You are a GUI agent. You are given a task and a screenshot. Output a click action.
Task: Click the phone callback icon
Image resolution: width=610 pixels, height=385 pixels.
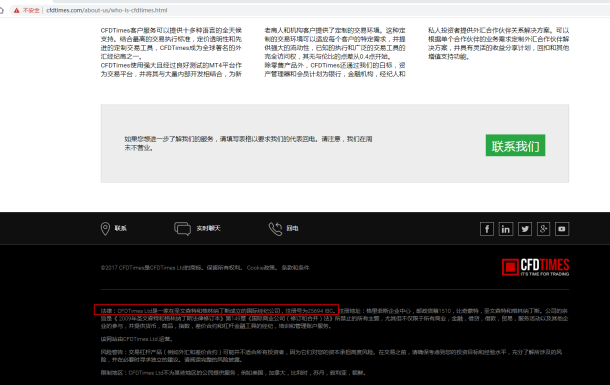click(x=275, y=229)
